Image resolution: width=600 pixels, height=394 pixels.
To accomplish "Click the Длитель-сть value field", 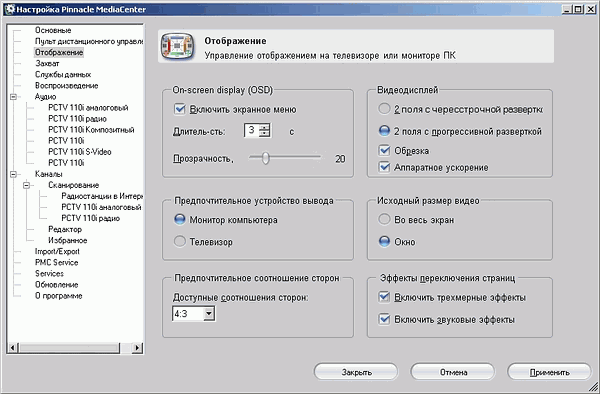I will tap(252, 131).
